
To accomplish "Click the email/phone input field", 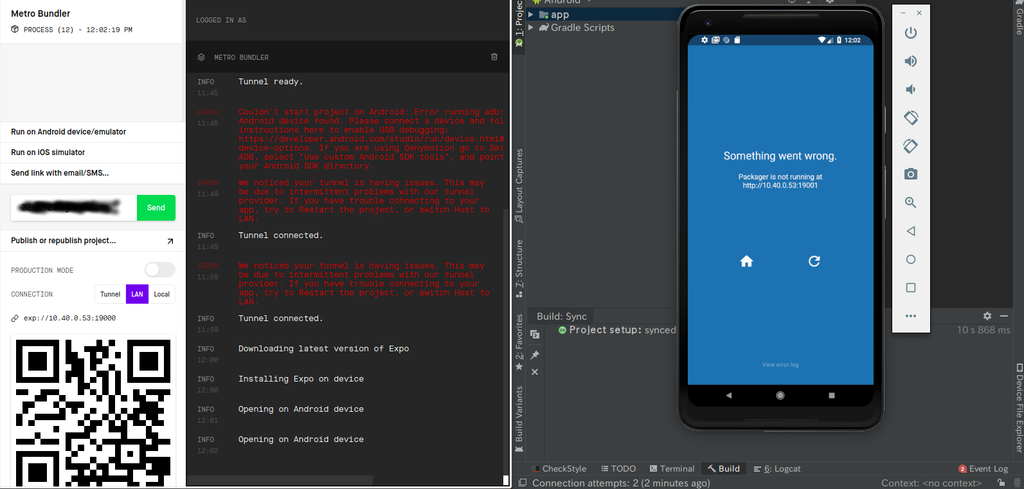I will point(74,208).
